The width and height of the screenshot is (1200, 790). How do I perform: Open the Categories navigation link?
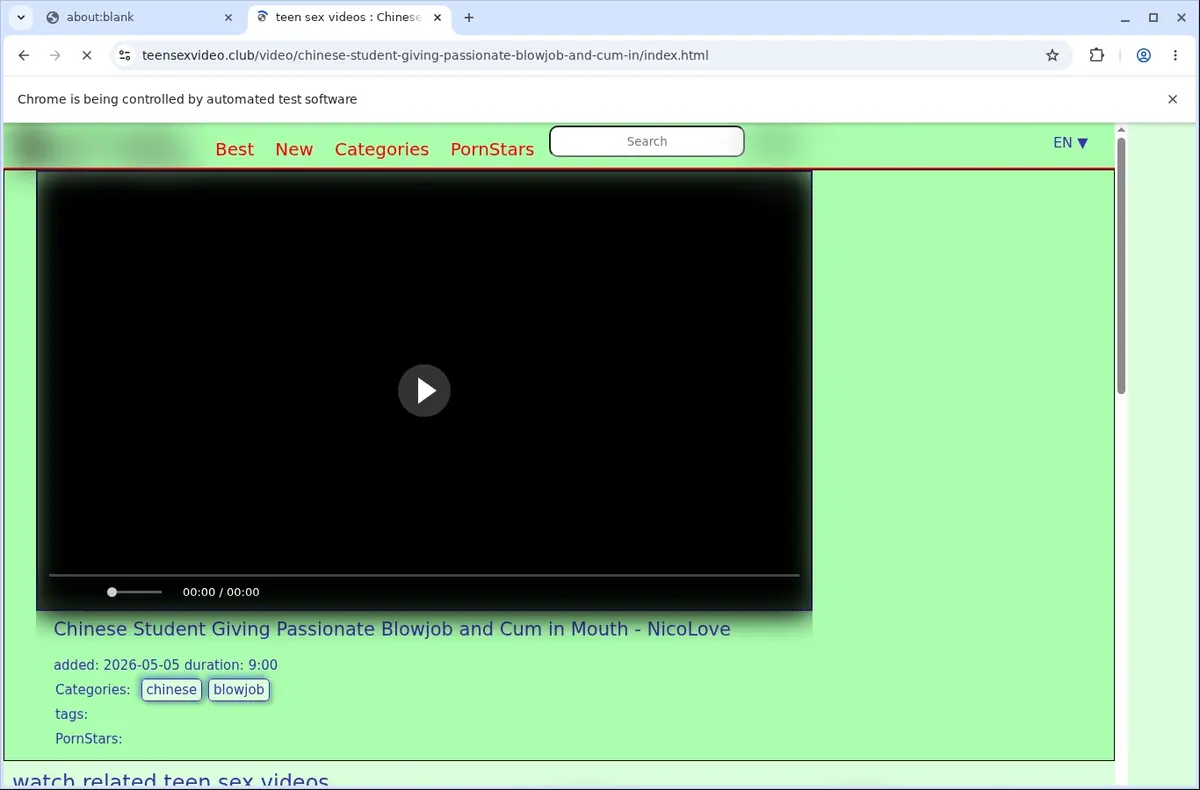tap(382, 149)
